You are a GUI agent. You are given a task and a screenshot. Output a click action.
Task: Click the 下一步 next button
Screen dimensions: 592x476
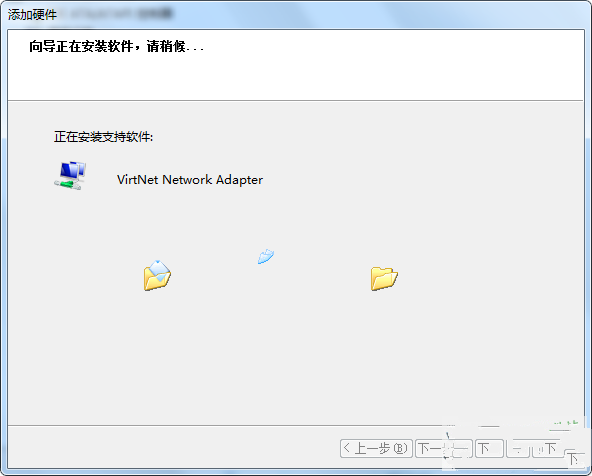pyautogui.click(x=444, y=448)
